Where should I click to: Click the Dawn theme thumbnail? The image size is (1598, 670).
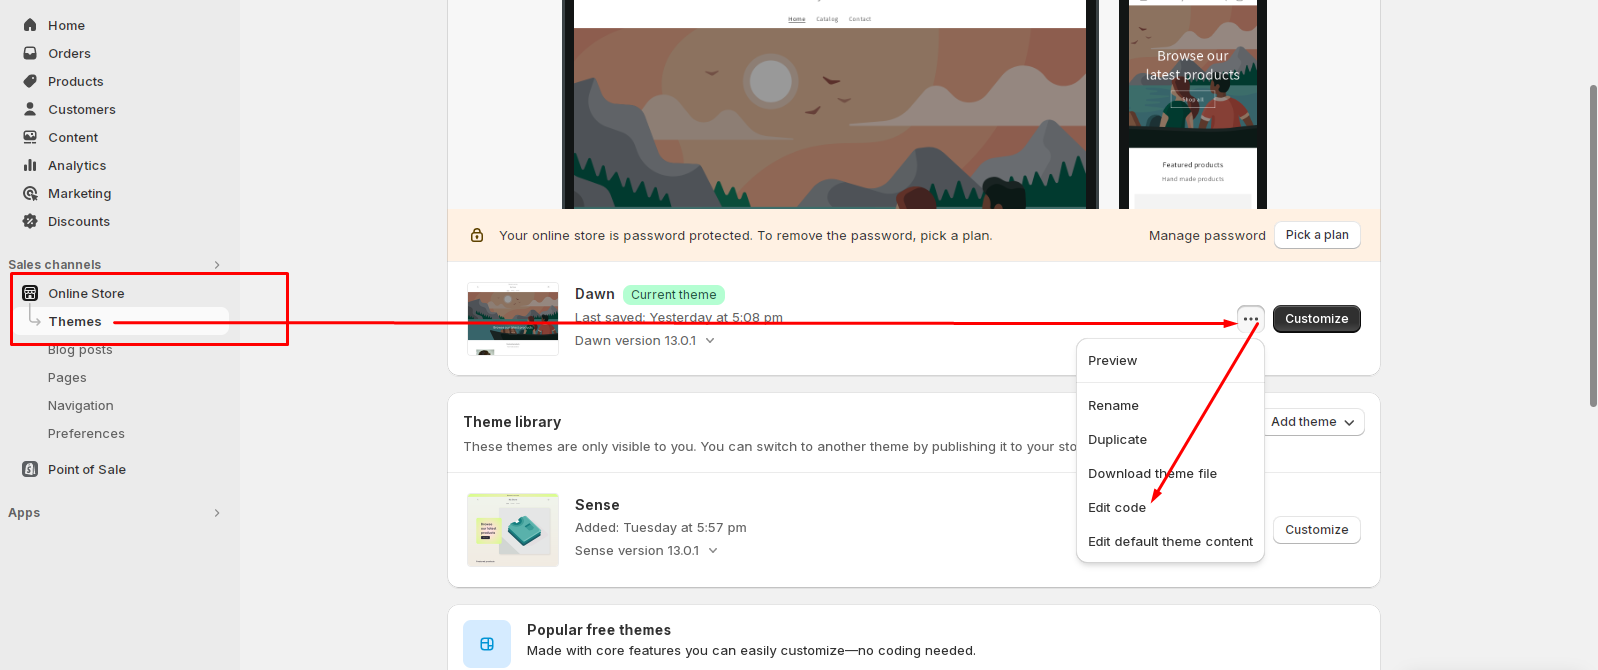(513, 319)
